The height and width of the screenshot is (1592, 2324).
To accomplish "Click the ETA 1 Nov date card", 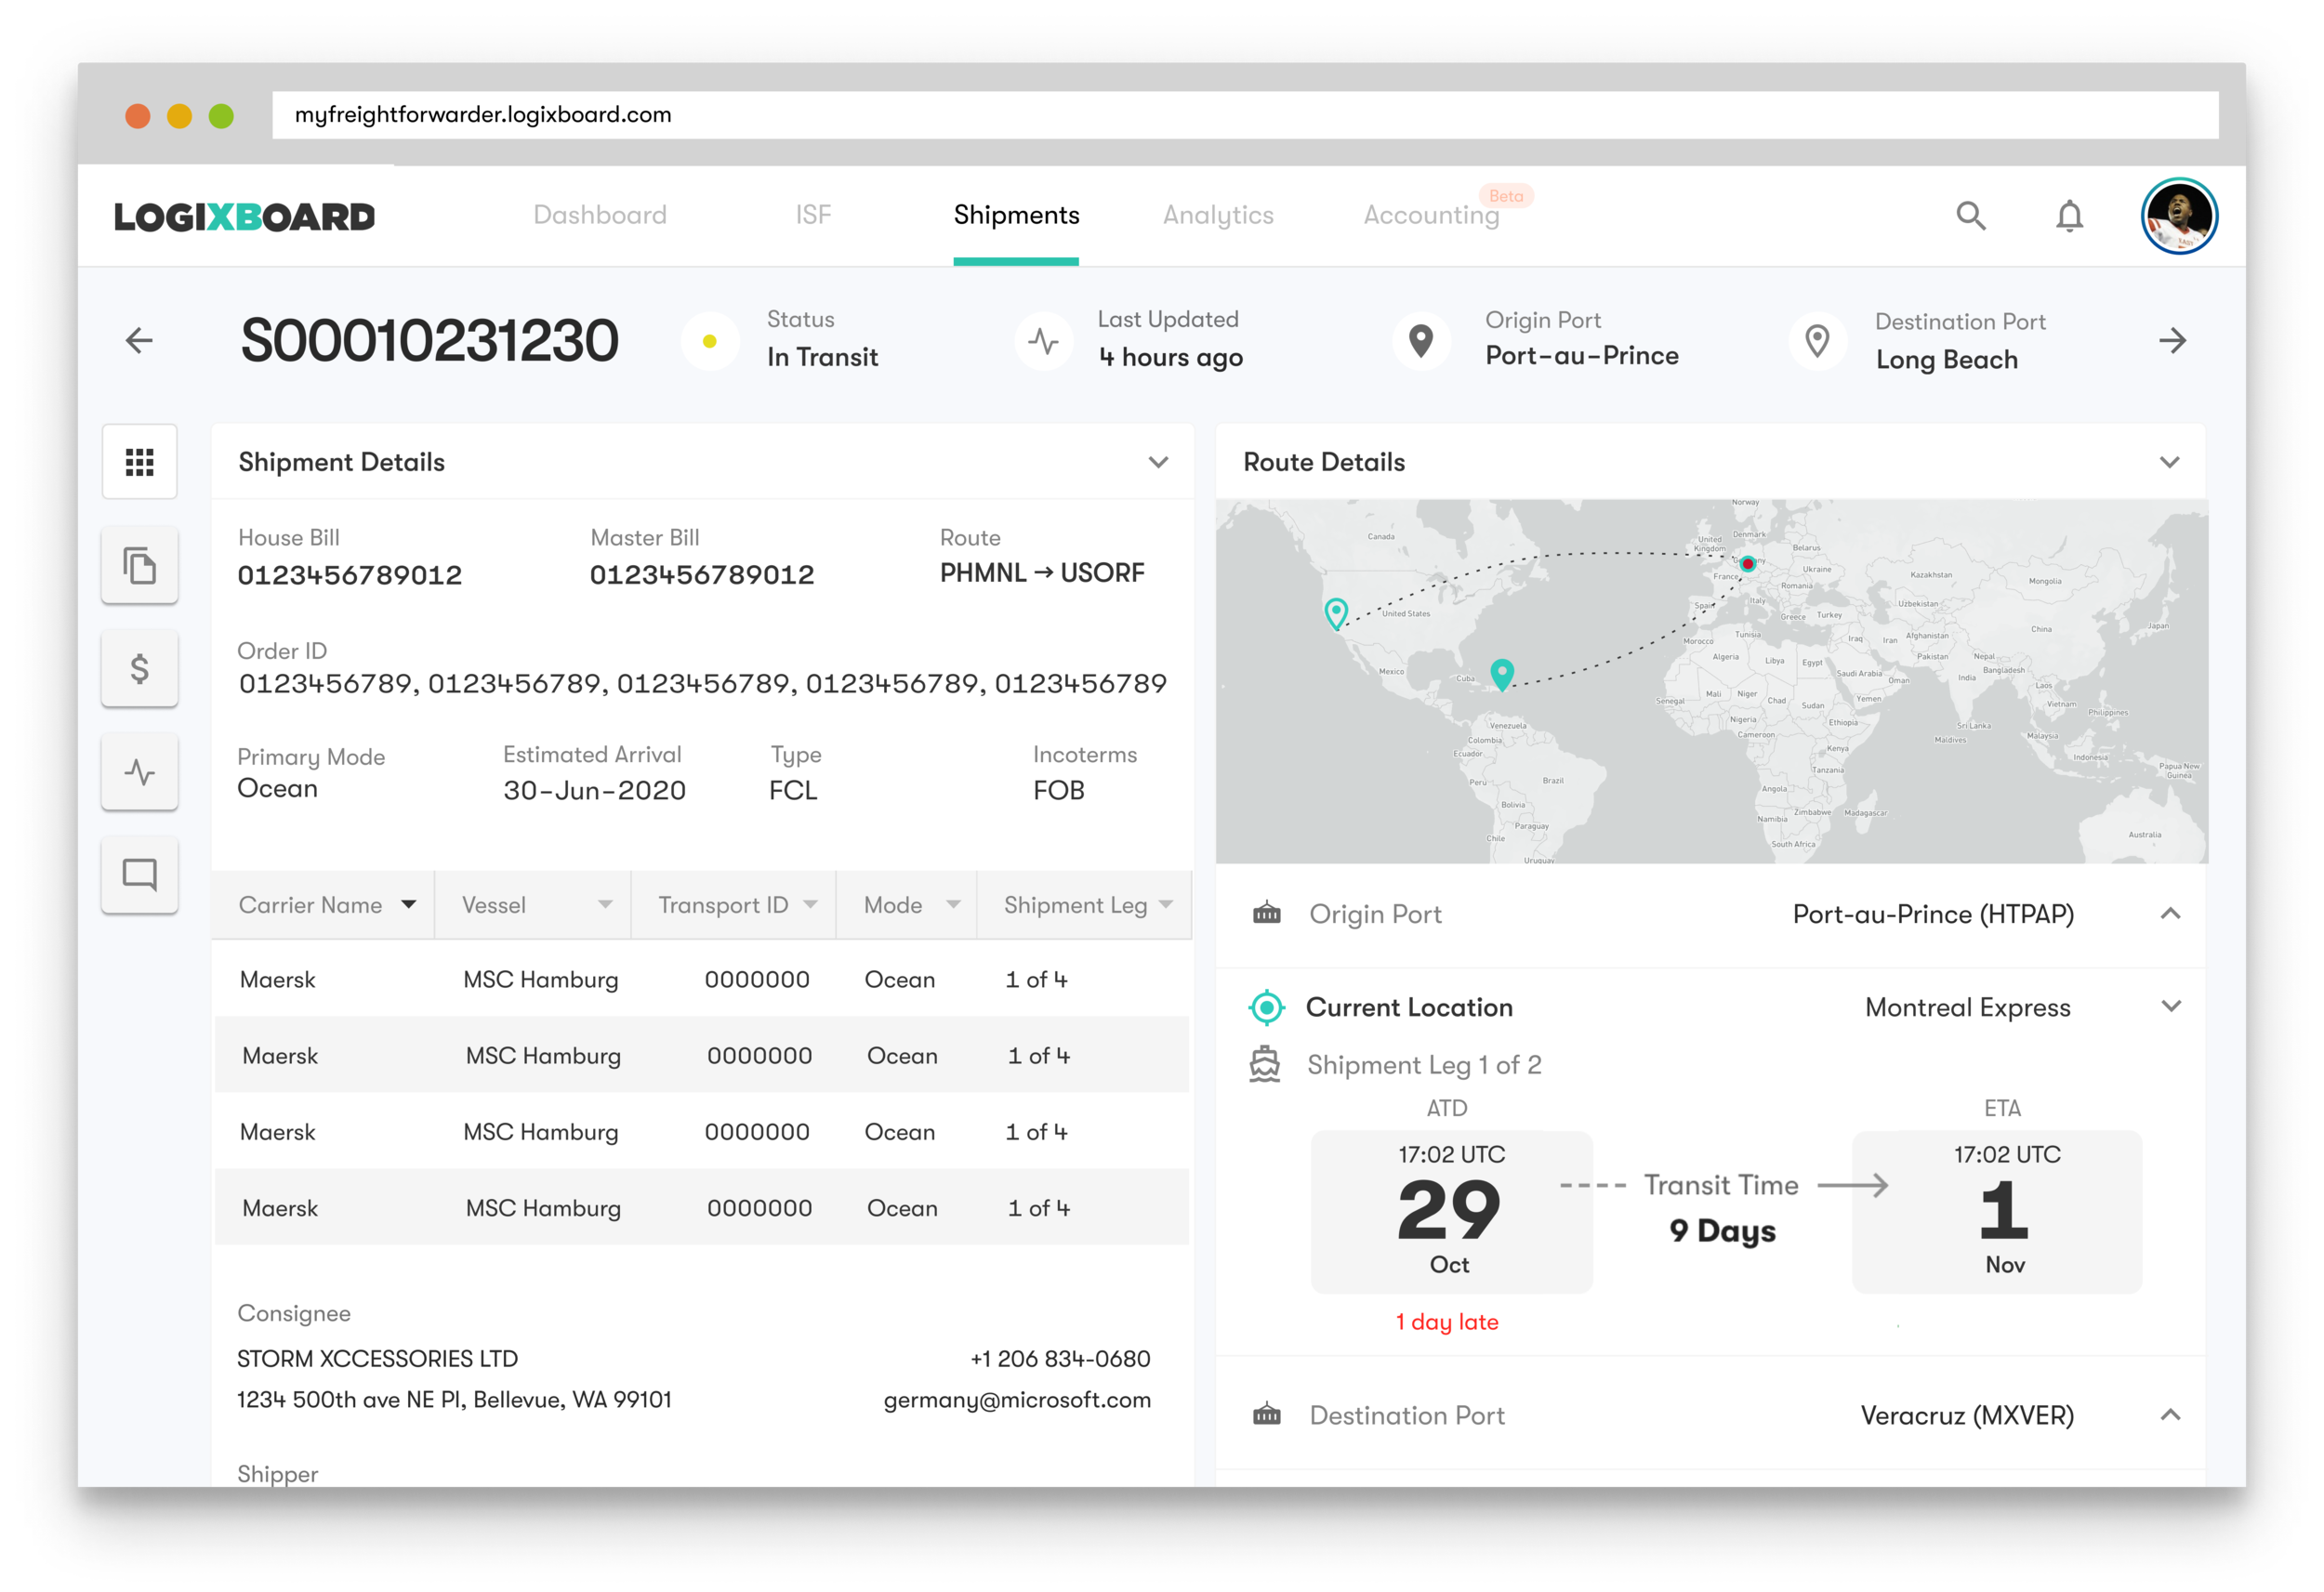I will (1997, 1212).
